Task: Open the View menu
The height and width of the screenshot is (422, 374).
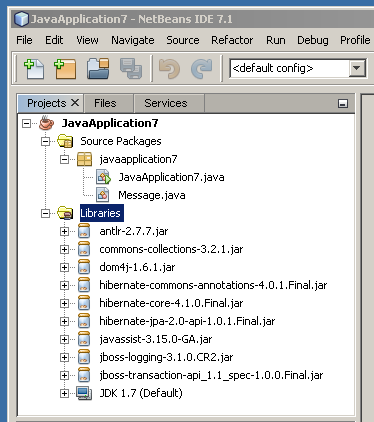Action: [87, 40]
